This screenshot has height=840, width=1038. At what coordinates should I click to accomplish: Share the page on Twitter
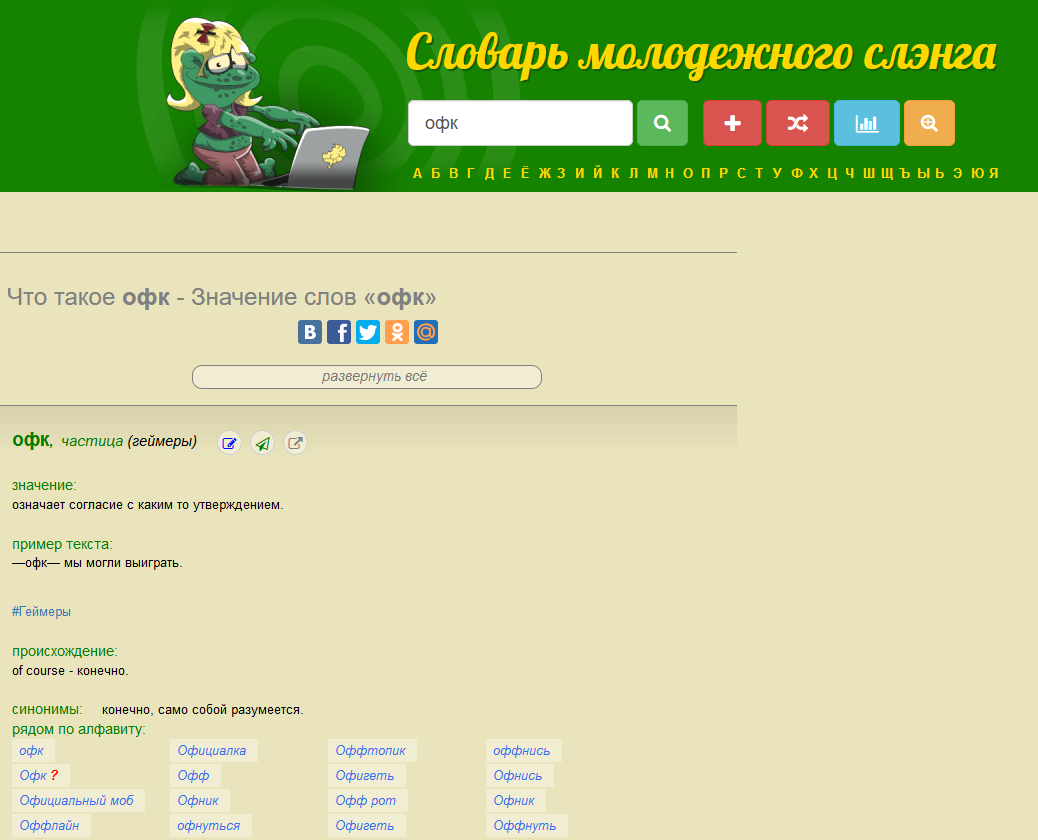368,332
